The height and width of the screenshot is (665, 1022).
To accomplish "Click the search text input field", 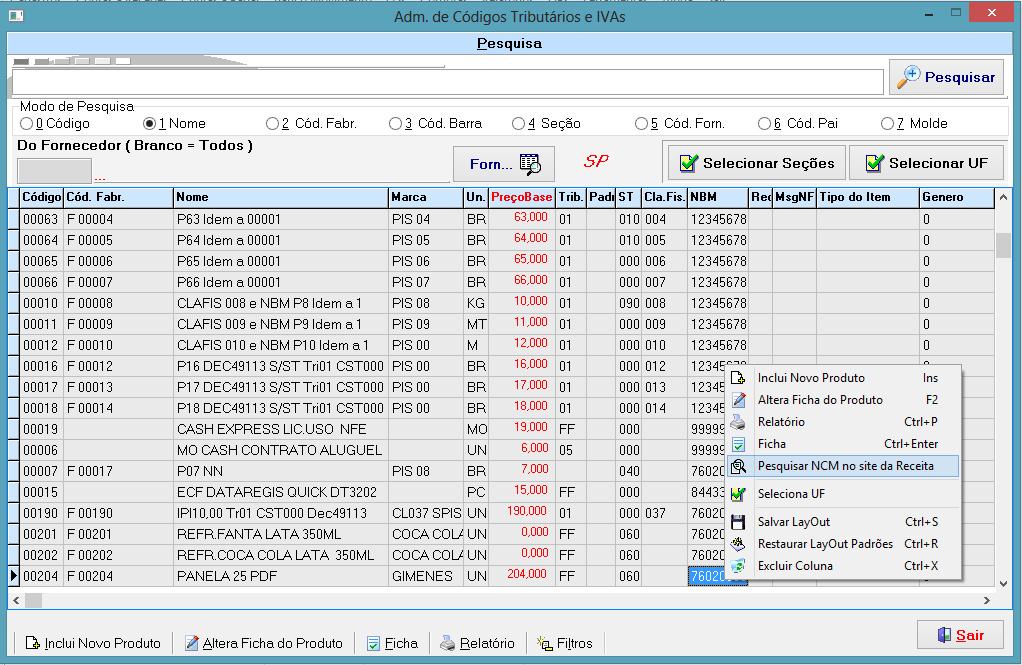I will (x=447, y=81).
